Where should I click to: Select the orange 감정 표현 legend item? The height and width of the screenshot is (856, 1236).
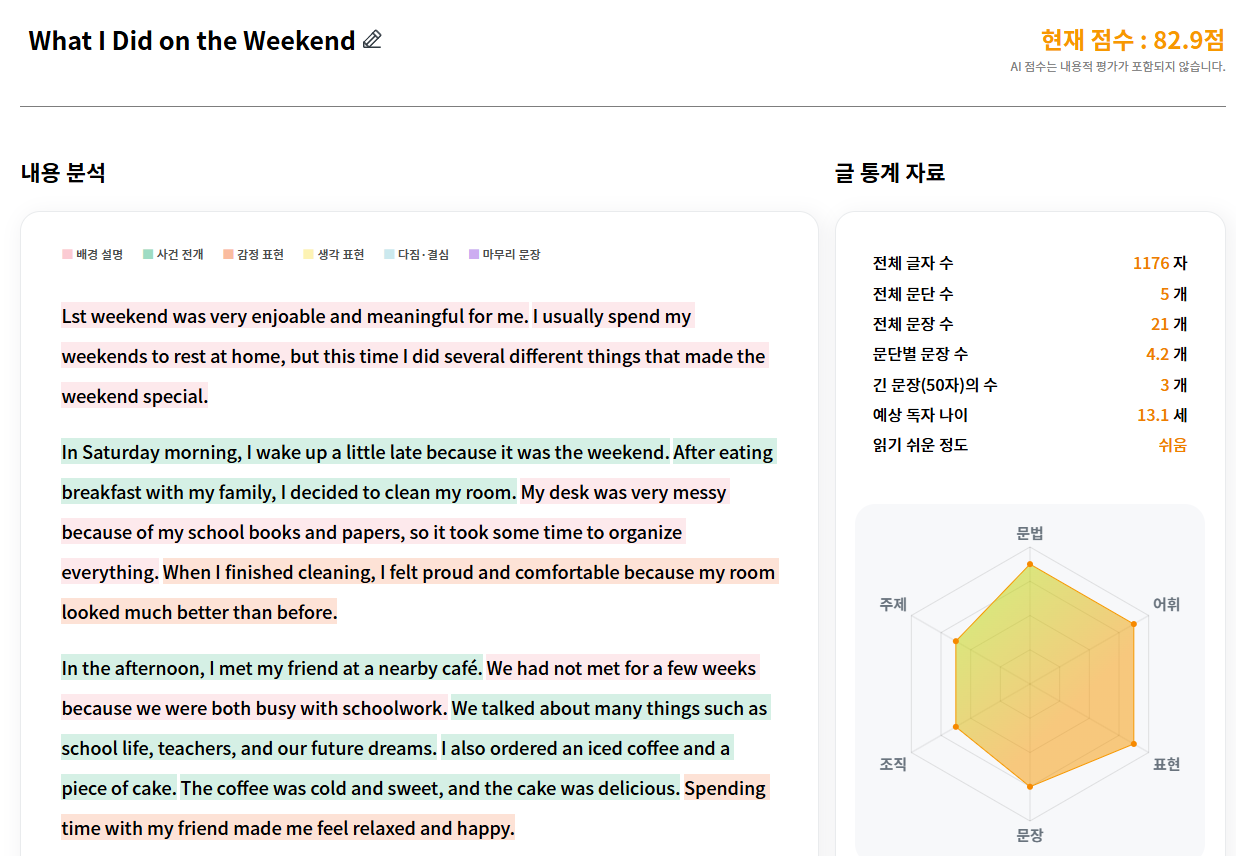[253, 255]
